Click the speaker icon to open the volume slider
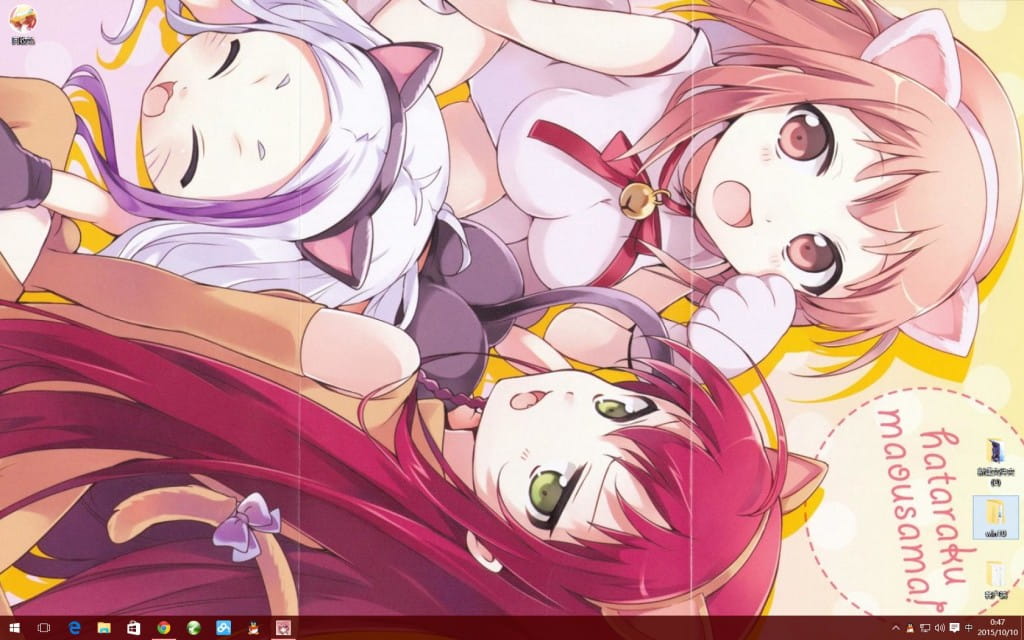Screen dimensions: 1024x640 940,630
